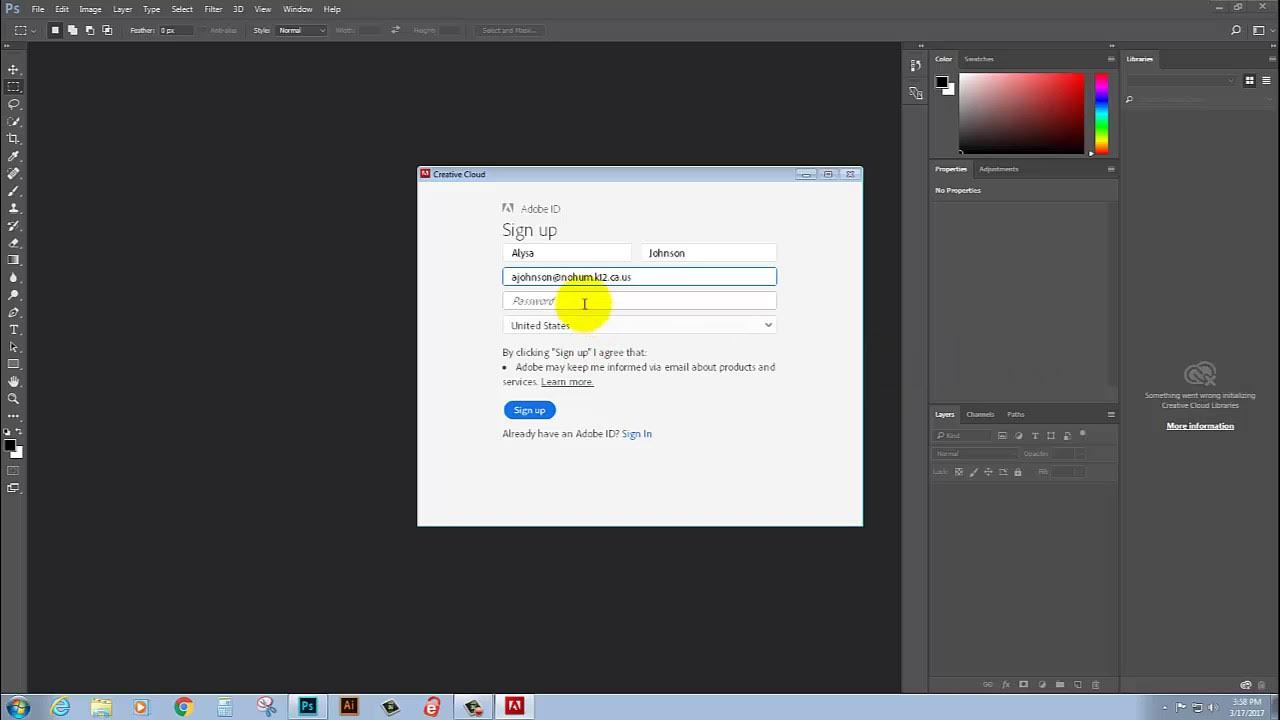Switch to the Adjustments tab
The width and height of the screenshot is (1280, 720).
[x=998, y=169]
